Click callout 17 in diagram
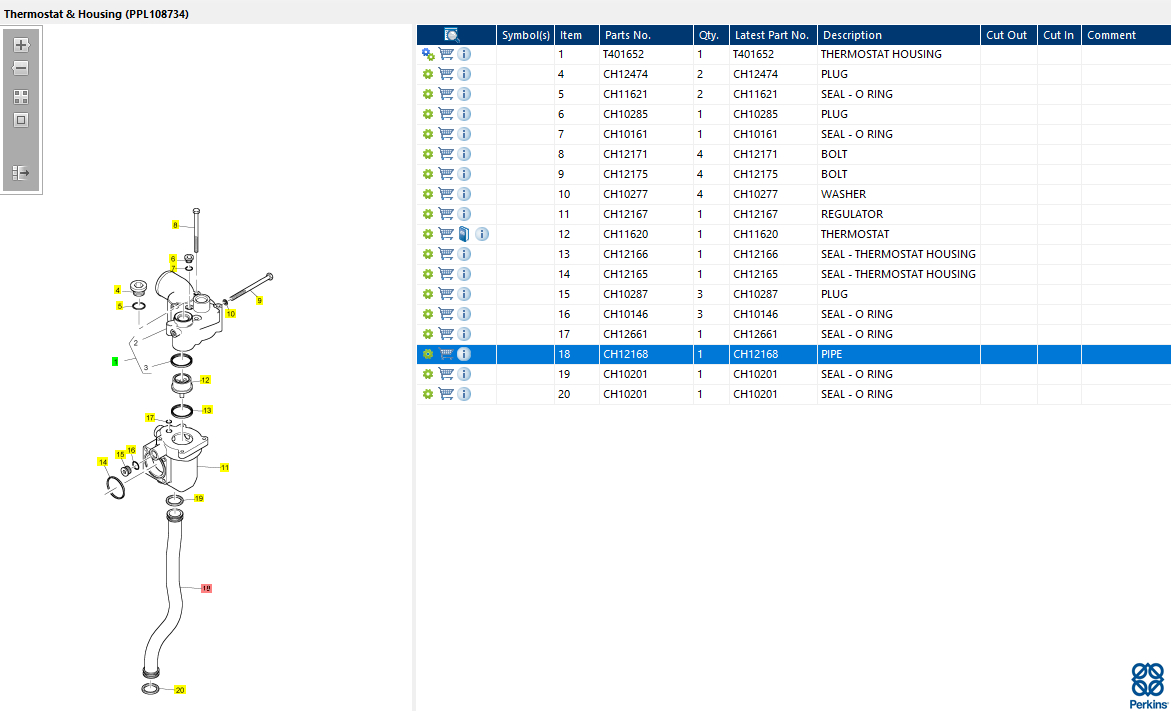The width and height of the screenshot is (1171, 711). click(x=150, y=417)
